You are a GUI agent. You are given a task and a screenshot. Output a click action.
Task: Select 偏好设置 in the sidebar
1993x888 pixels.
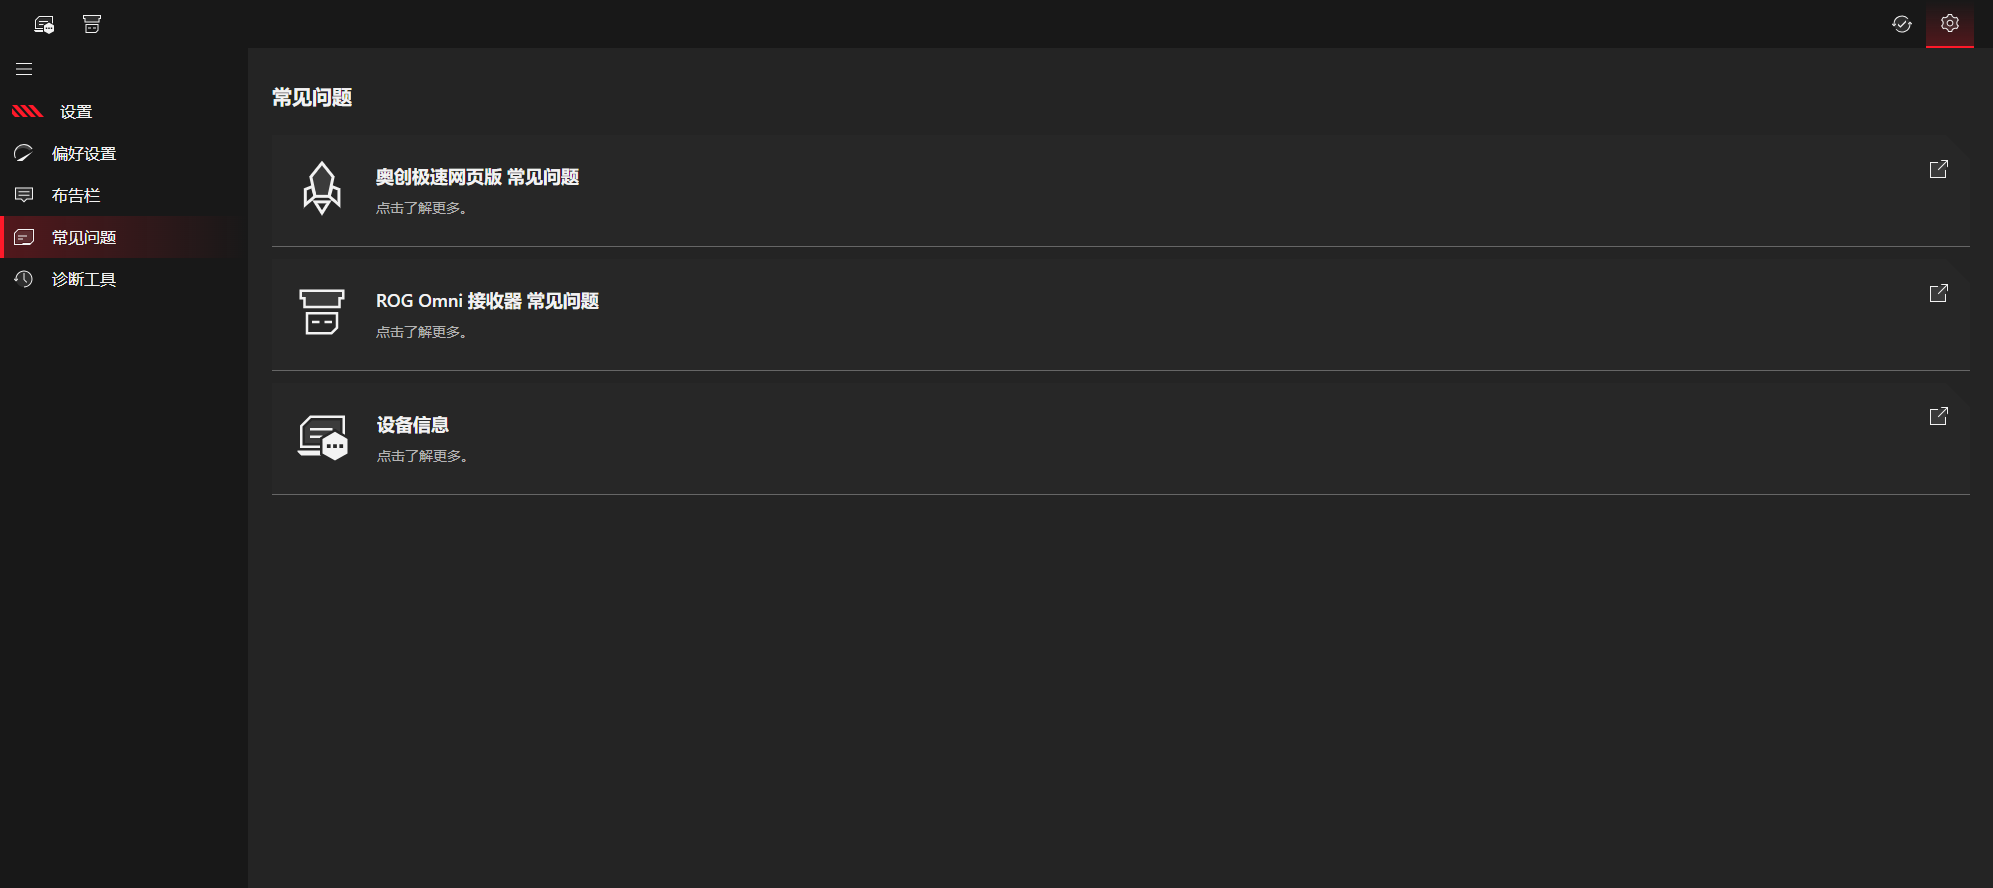(x=84, y=153)
